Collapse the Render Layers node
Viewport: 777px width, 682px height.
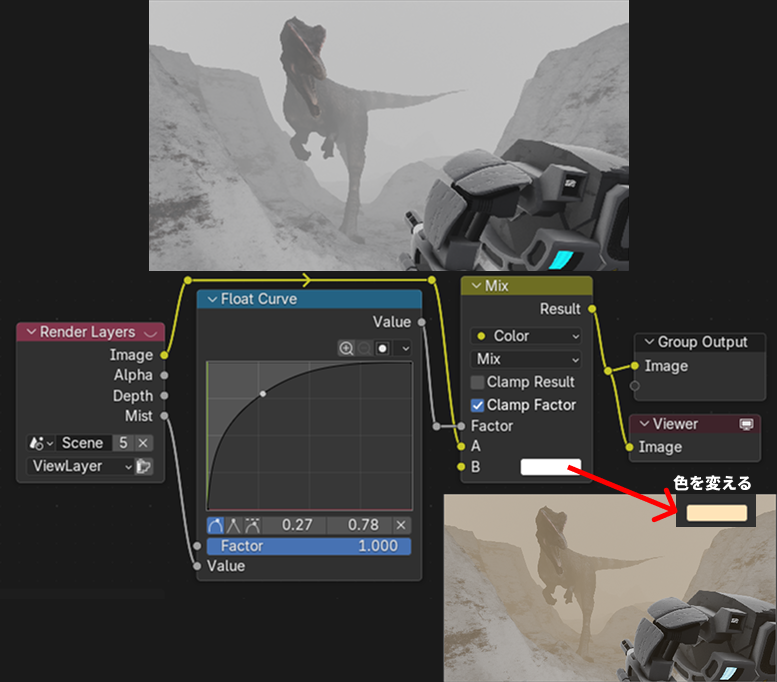tap(31, 332)
